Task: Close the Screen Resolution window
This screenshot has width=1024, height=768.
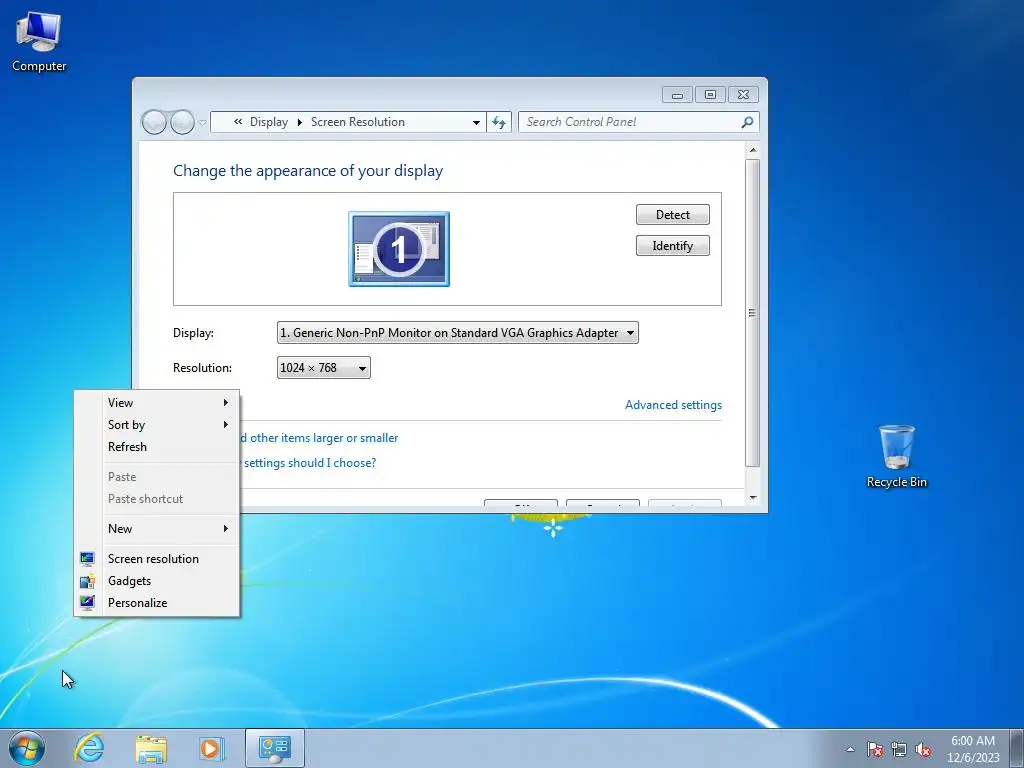Action: click(x=743, y=95)
